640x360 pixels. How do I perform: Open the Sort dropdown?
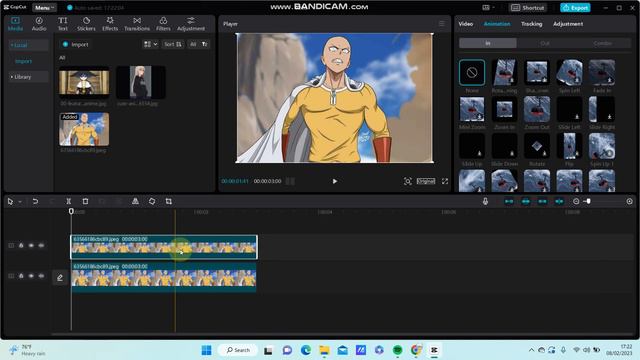tap(173, 44)
